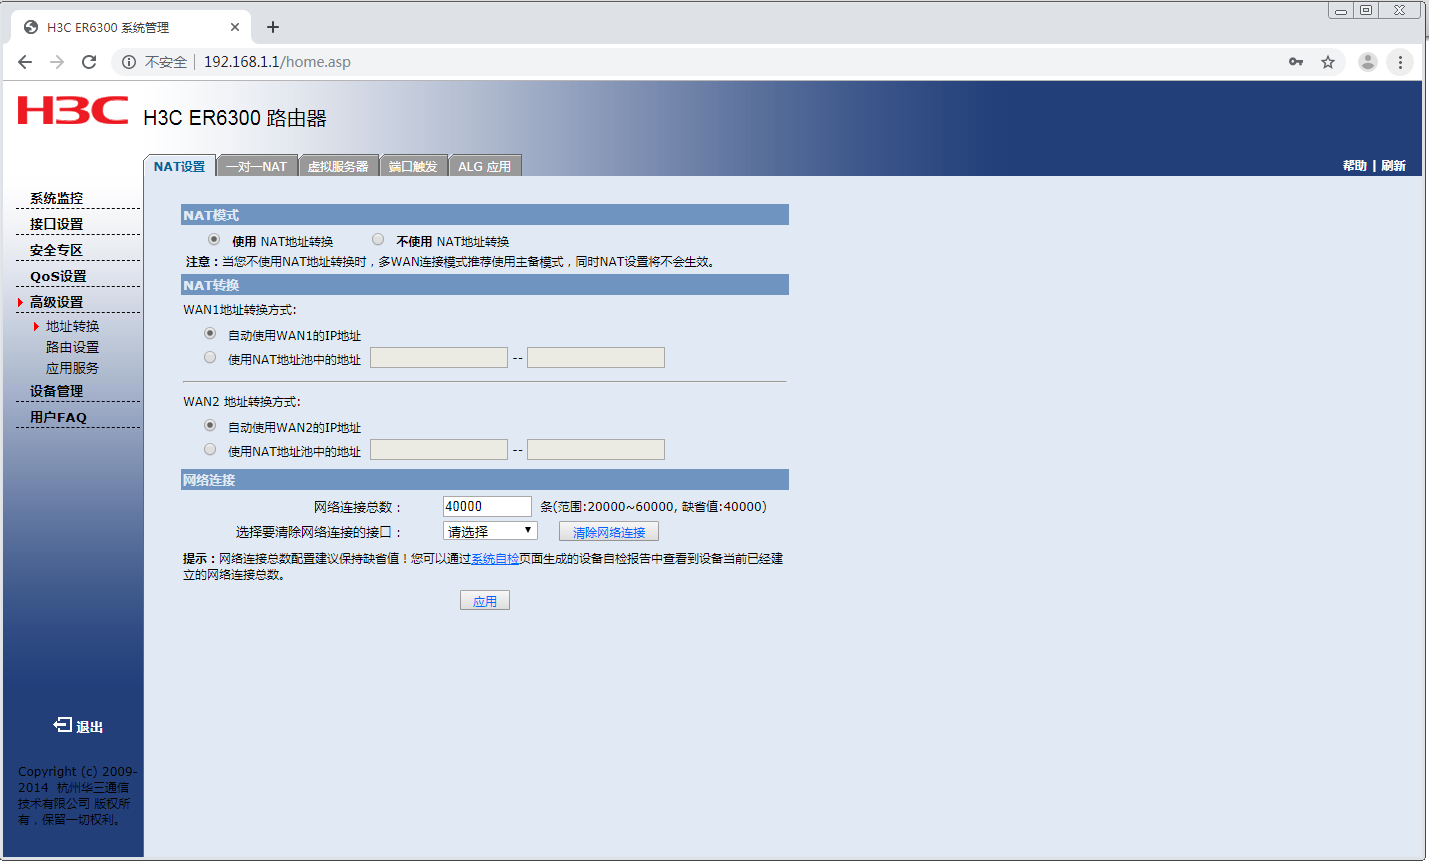The image size is (1429, 861).
Task: Click the browser back arrow
Action: click(25, 62)
